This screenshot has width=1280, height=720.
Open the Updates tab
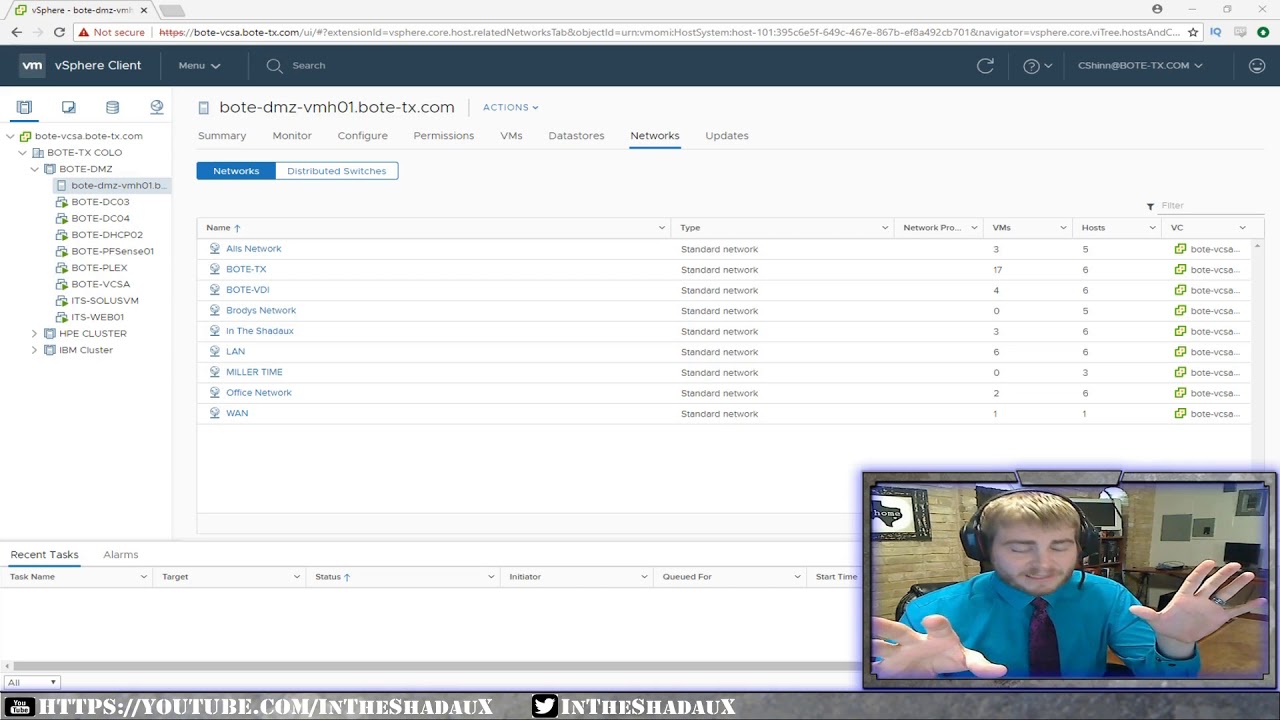(x=727, y=136)
